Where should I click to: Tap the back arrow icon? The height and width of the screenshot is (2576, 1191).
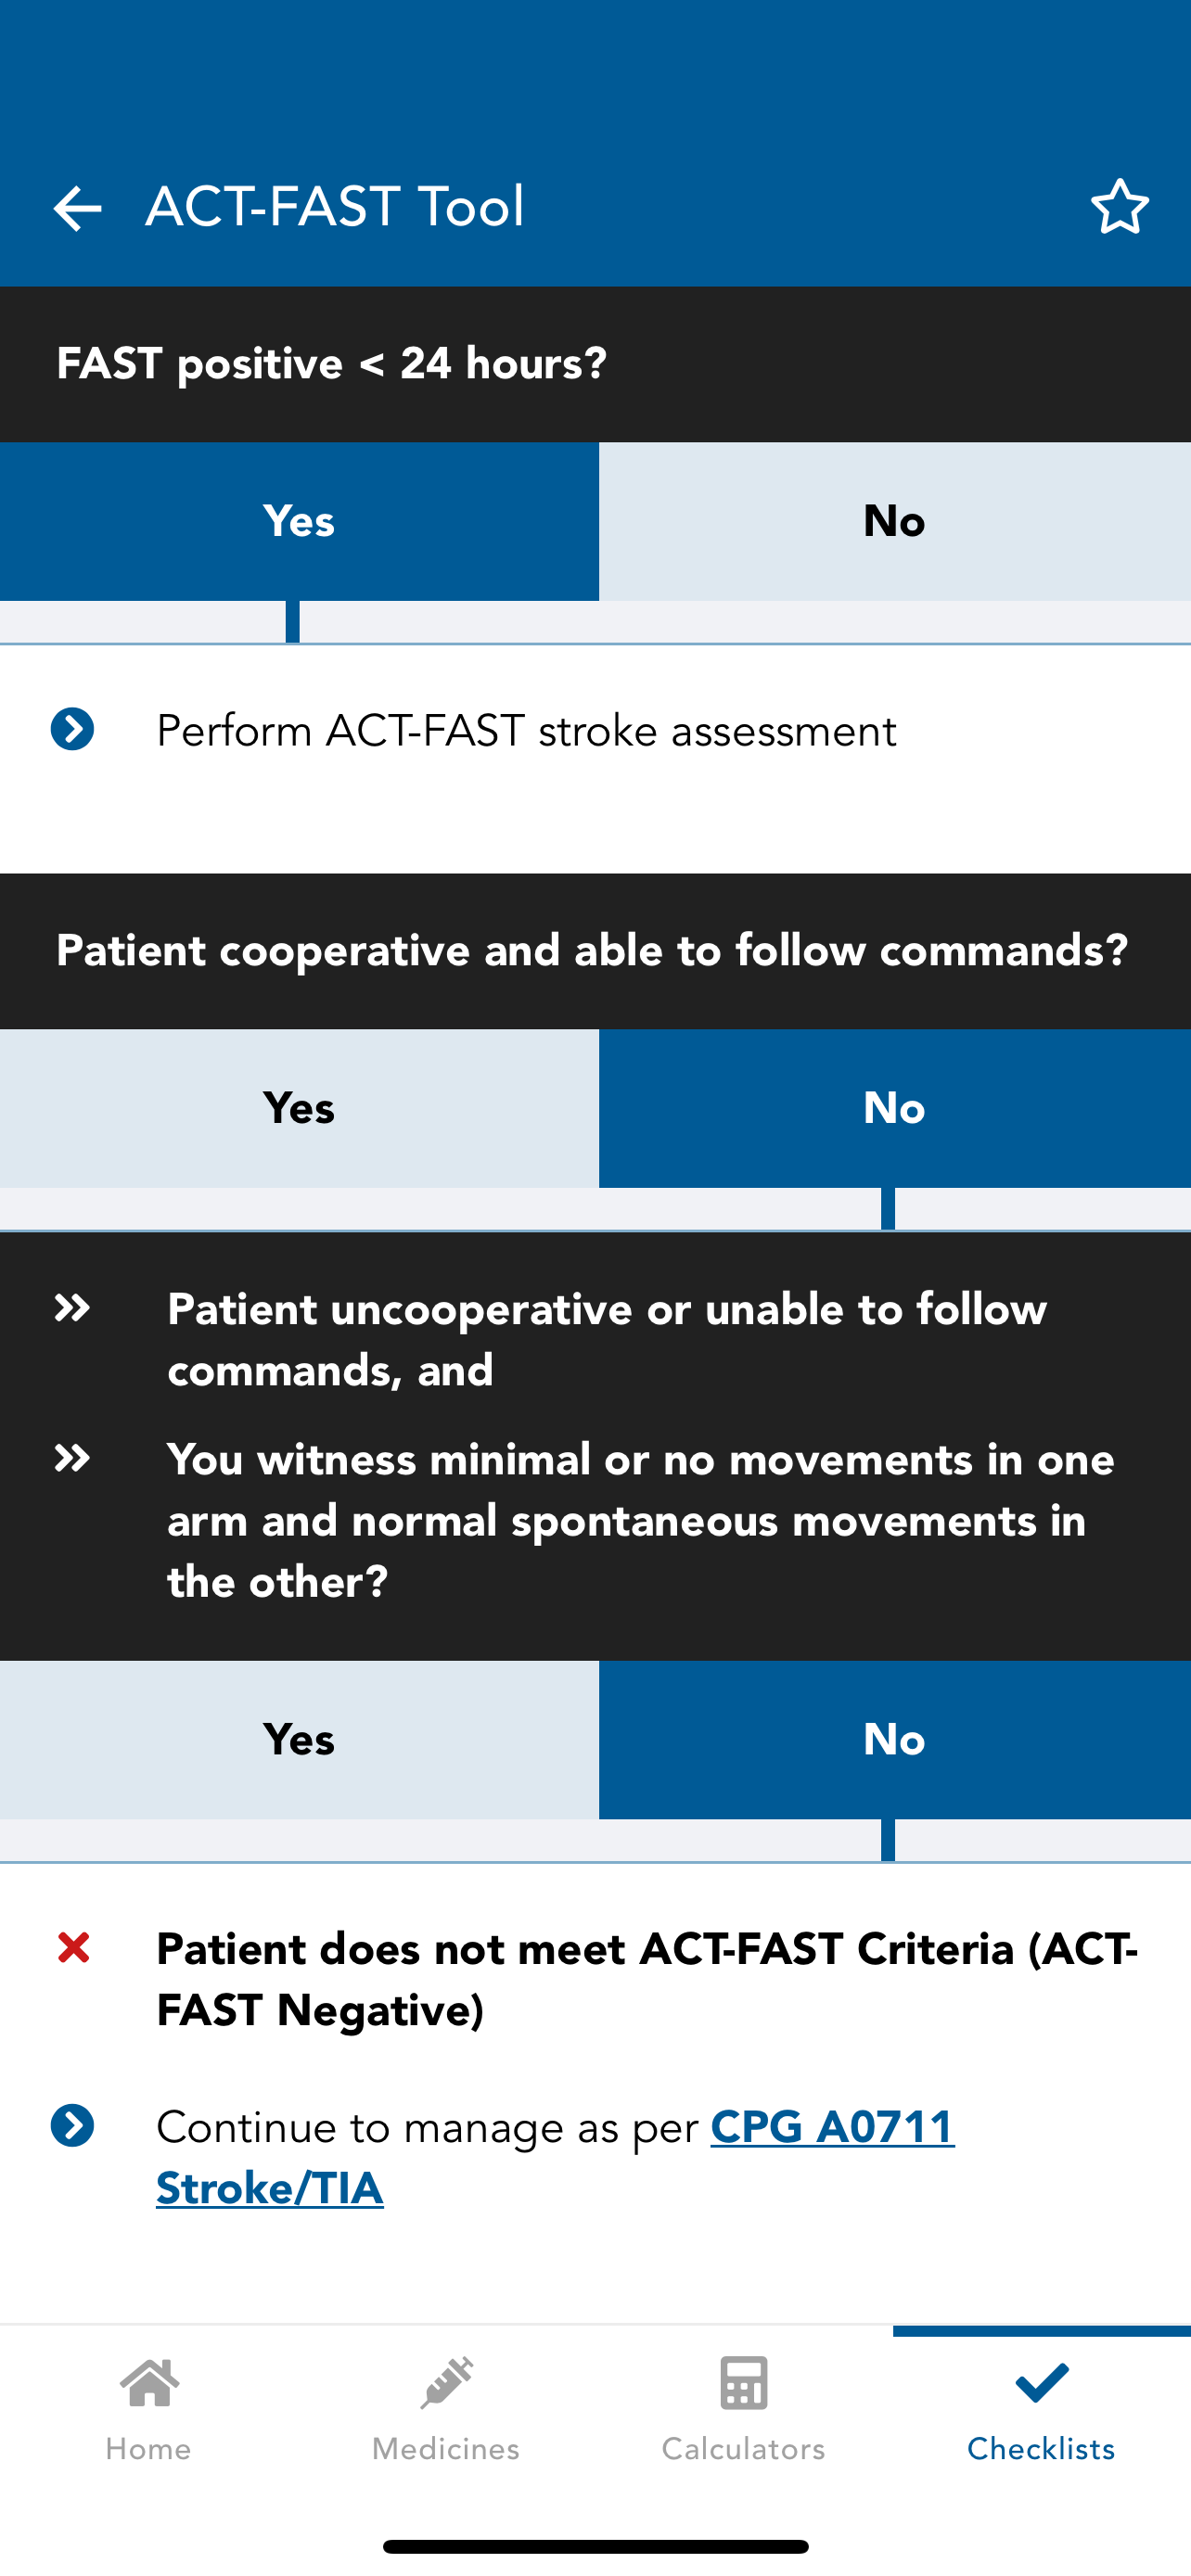click(77, 208)
